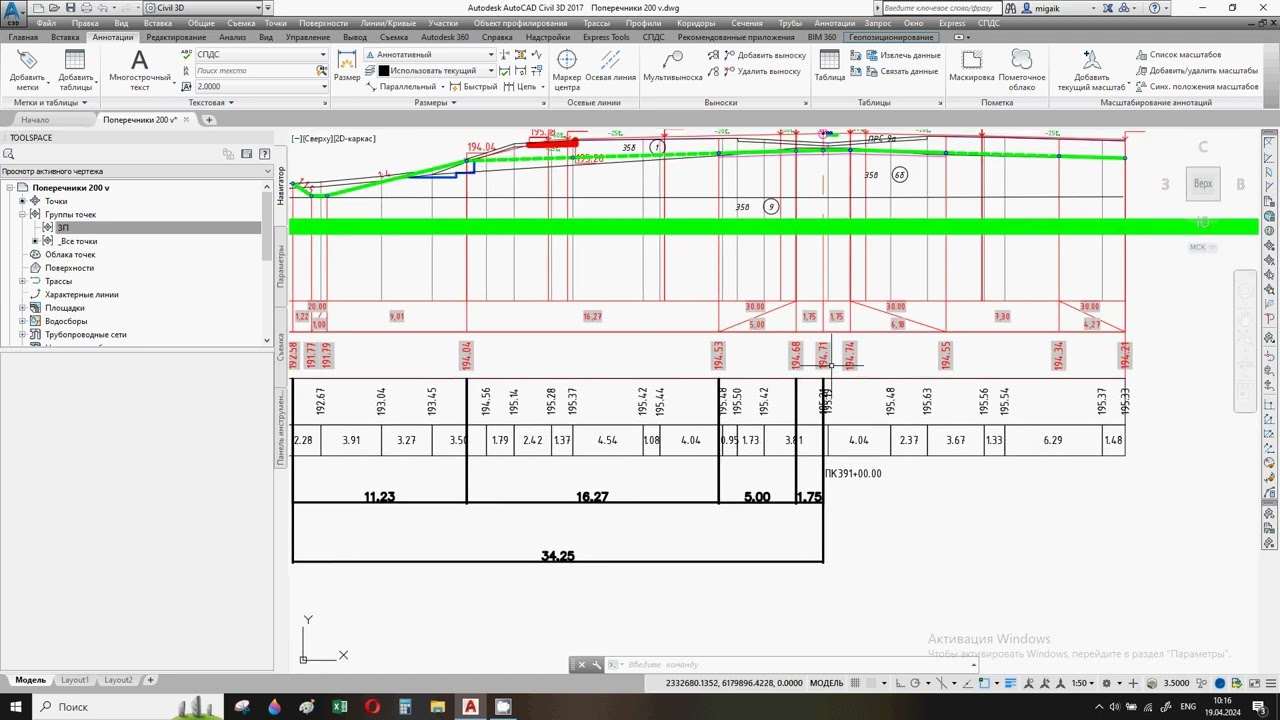The image size is (1280, 720).
Task: Click Добавить/удалить масштабы button
Action: click(1196, 71)
